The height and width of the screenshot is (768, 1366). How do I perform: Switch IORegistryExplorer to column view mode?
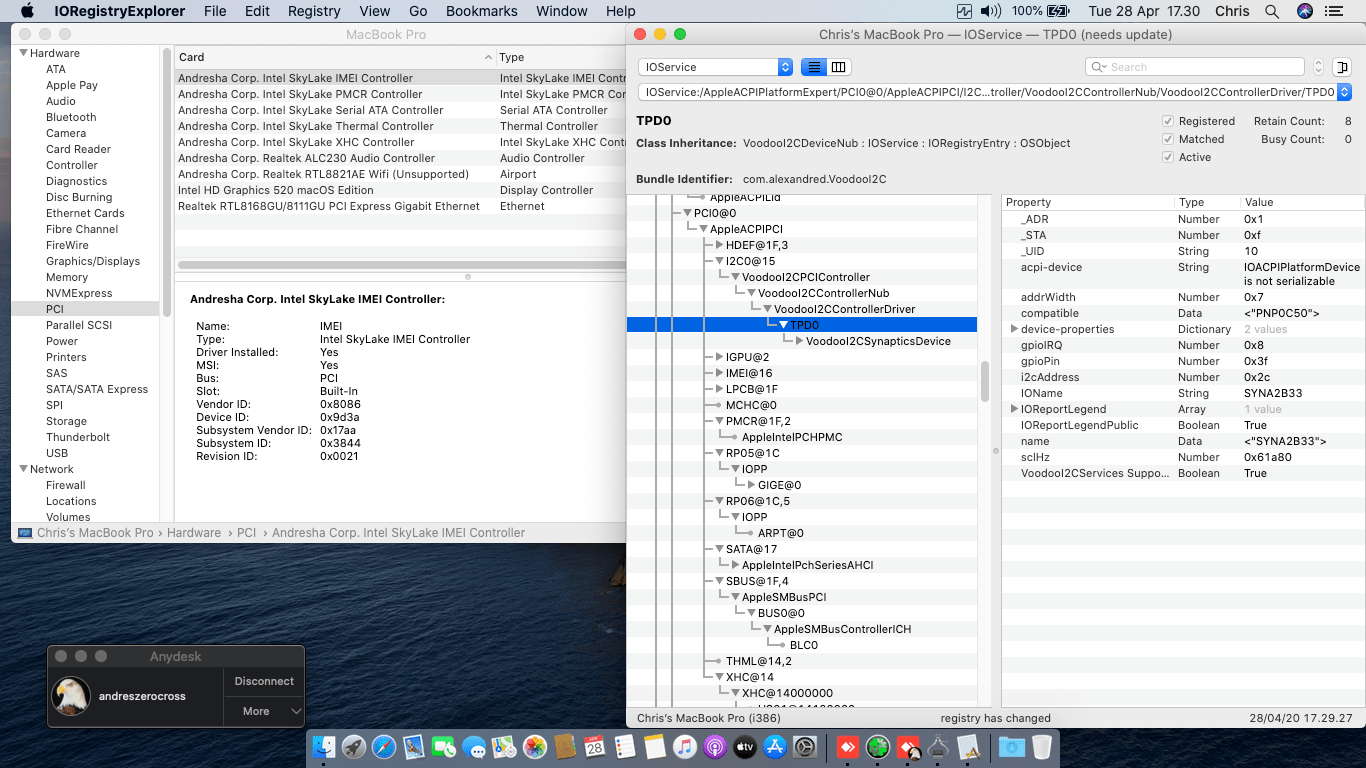pyautogui.click(x=839, y=67)
